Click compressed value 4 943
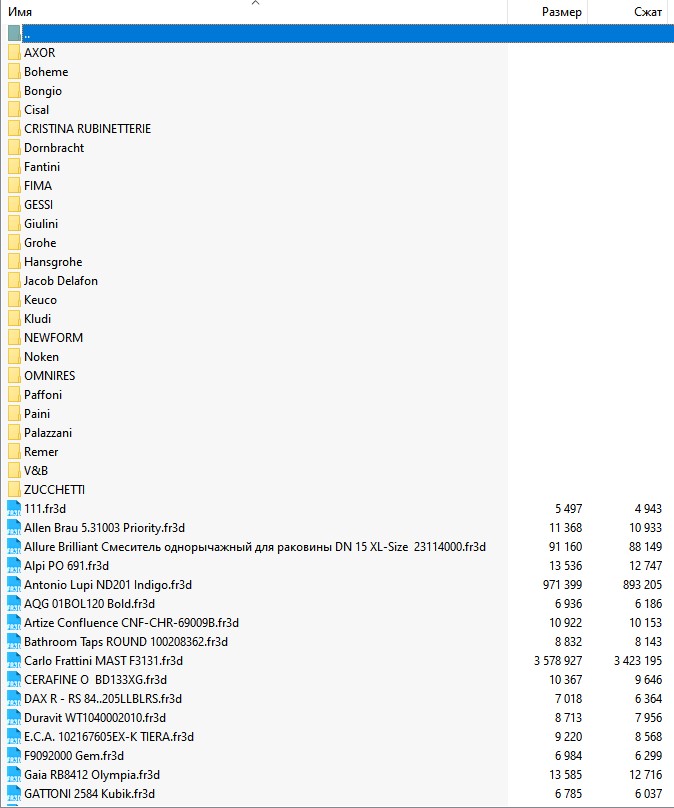 648,509
